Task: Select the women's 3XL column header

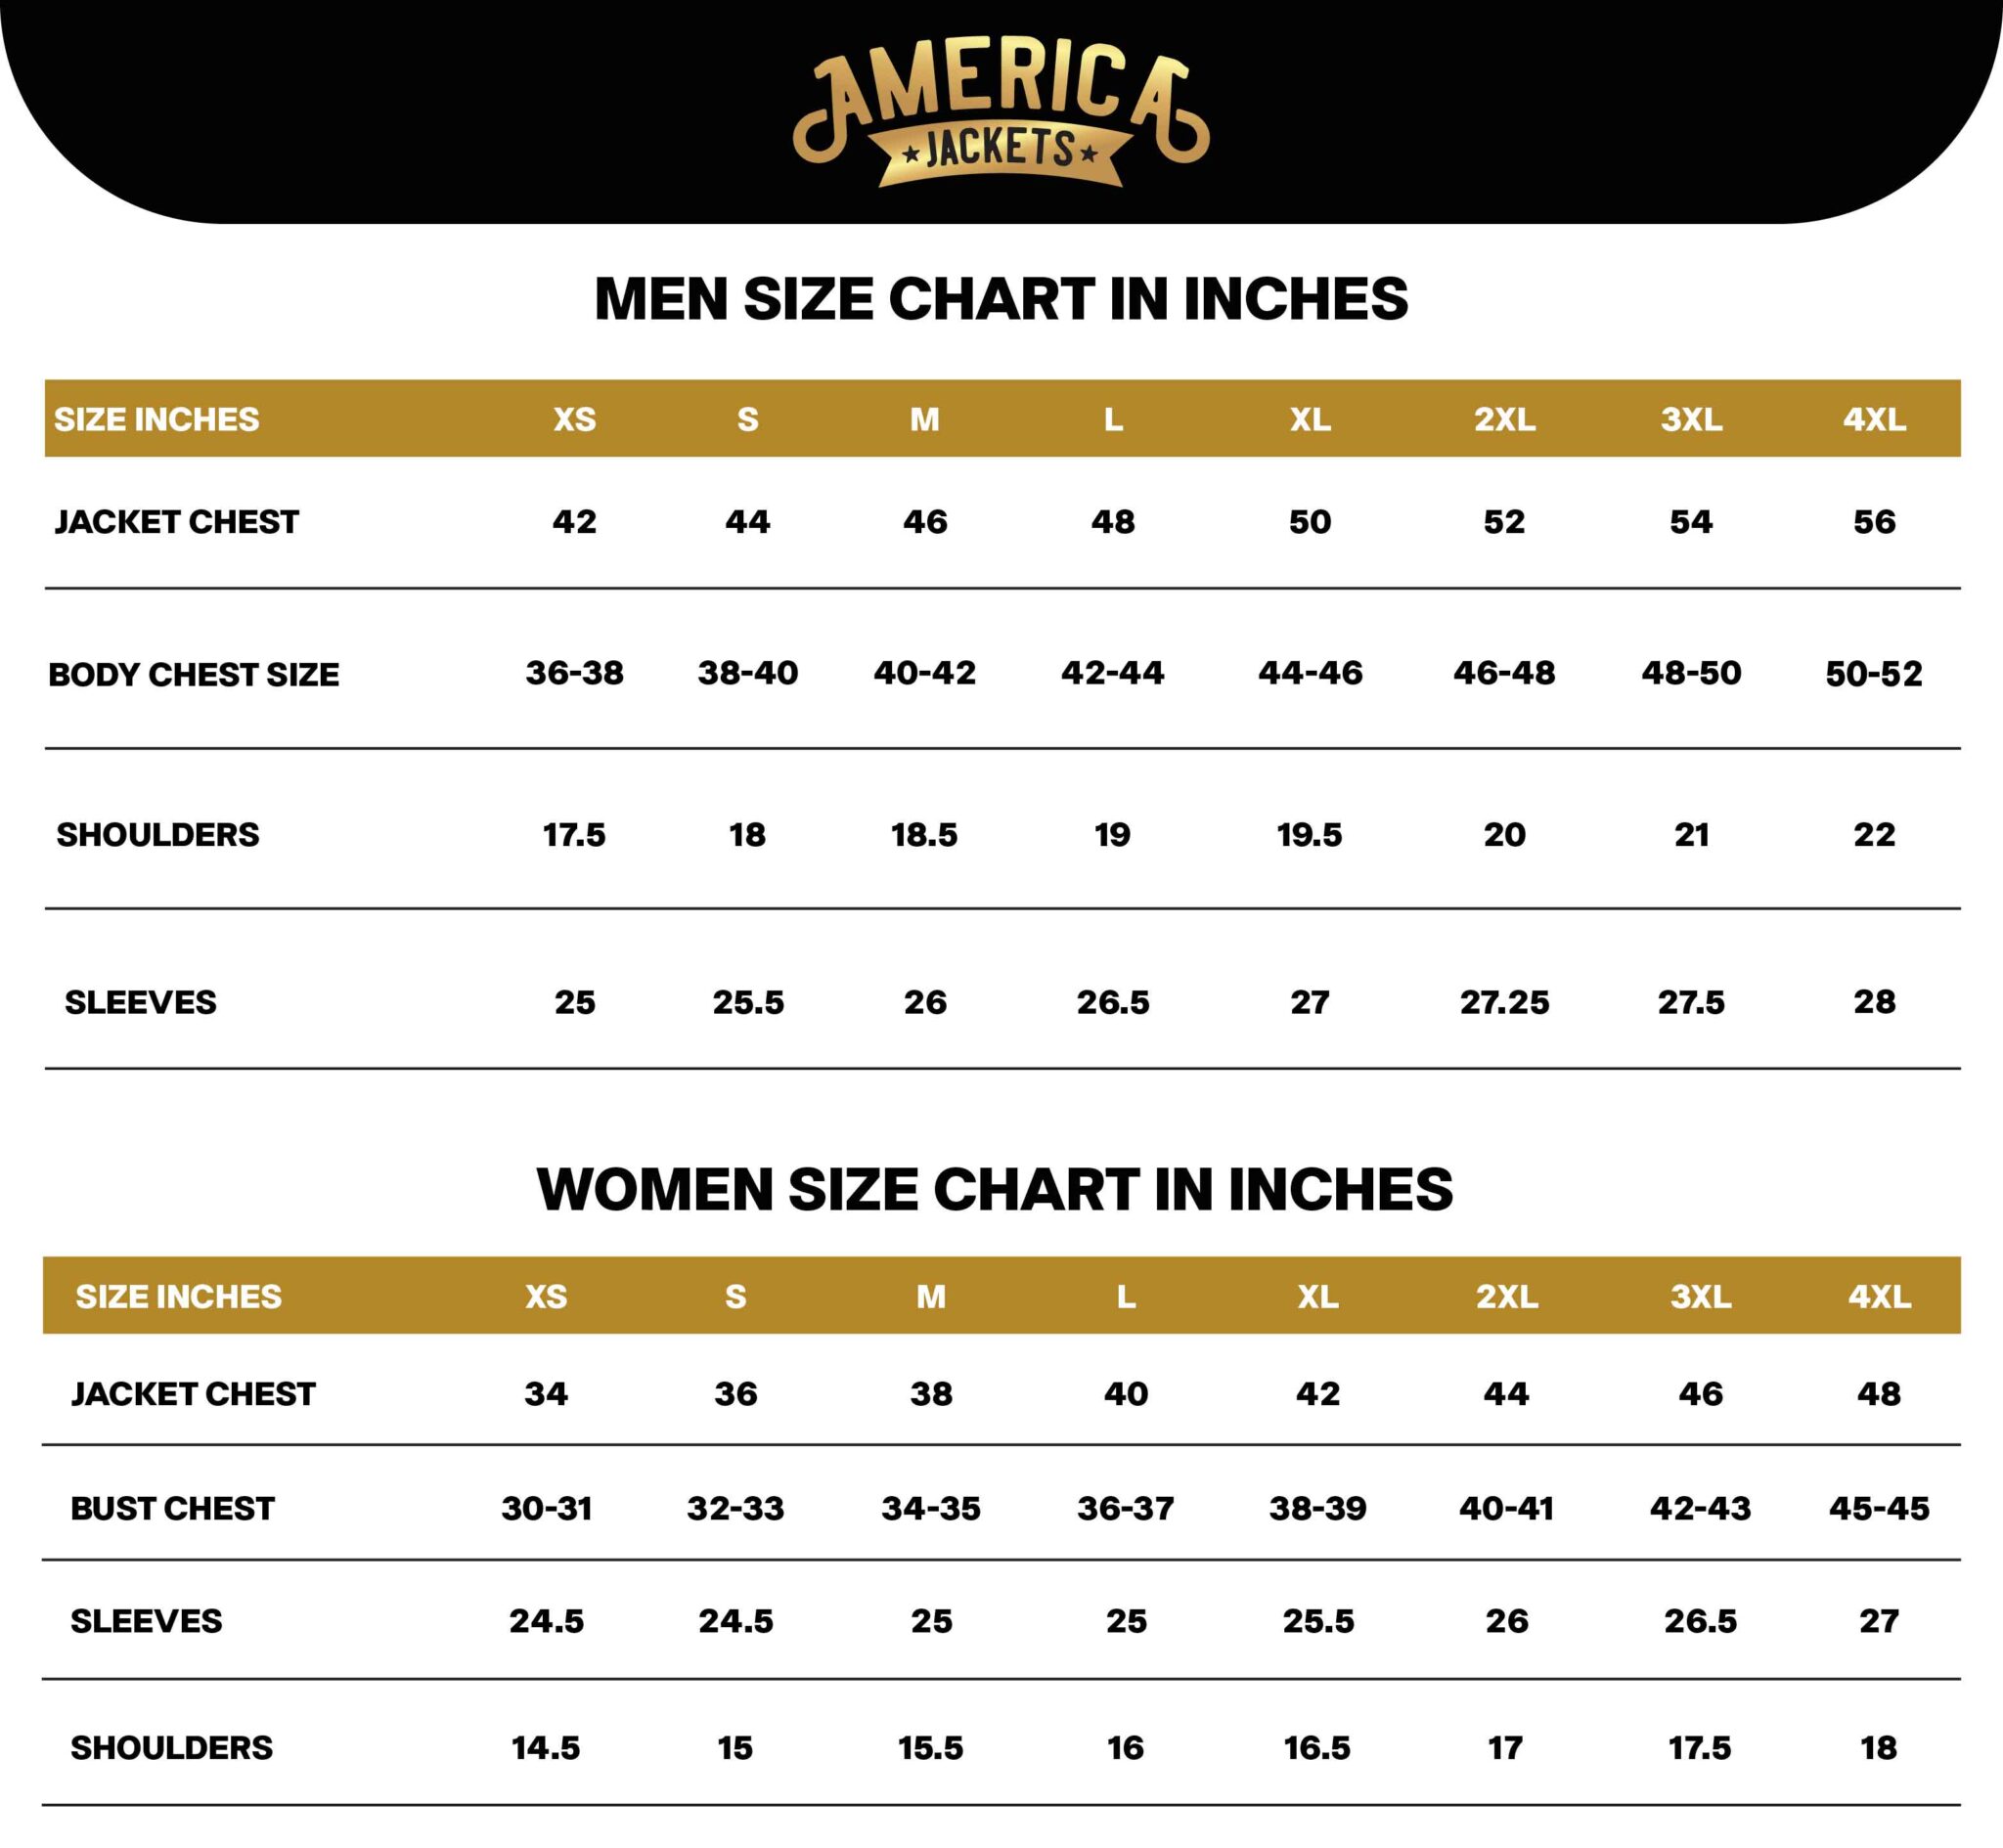Action: pyautogui.click(x=1700, y=1296)
